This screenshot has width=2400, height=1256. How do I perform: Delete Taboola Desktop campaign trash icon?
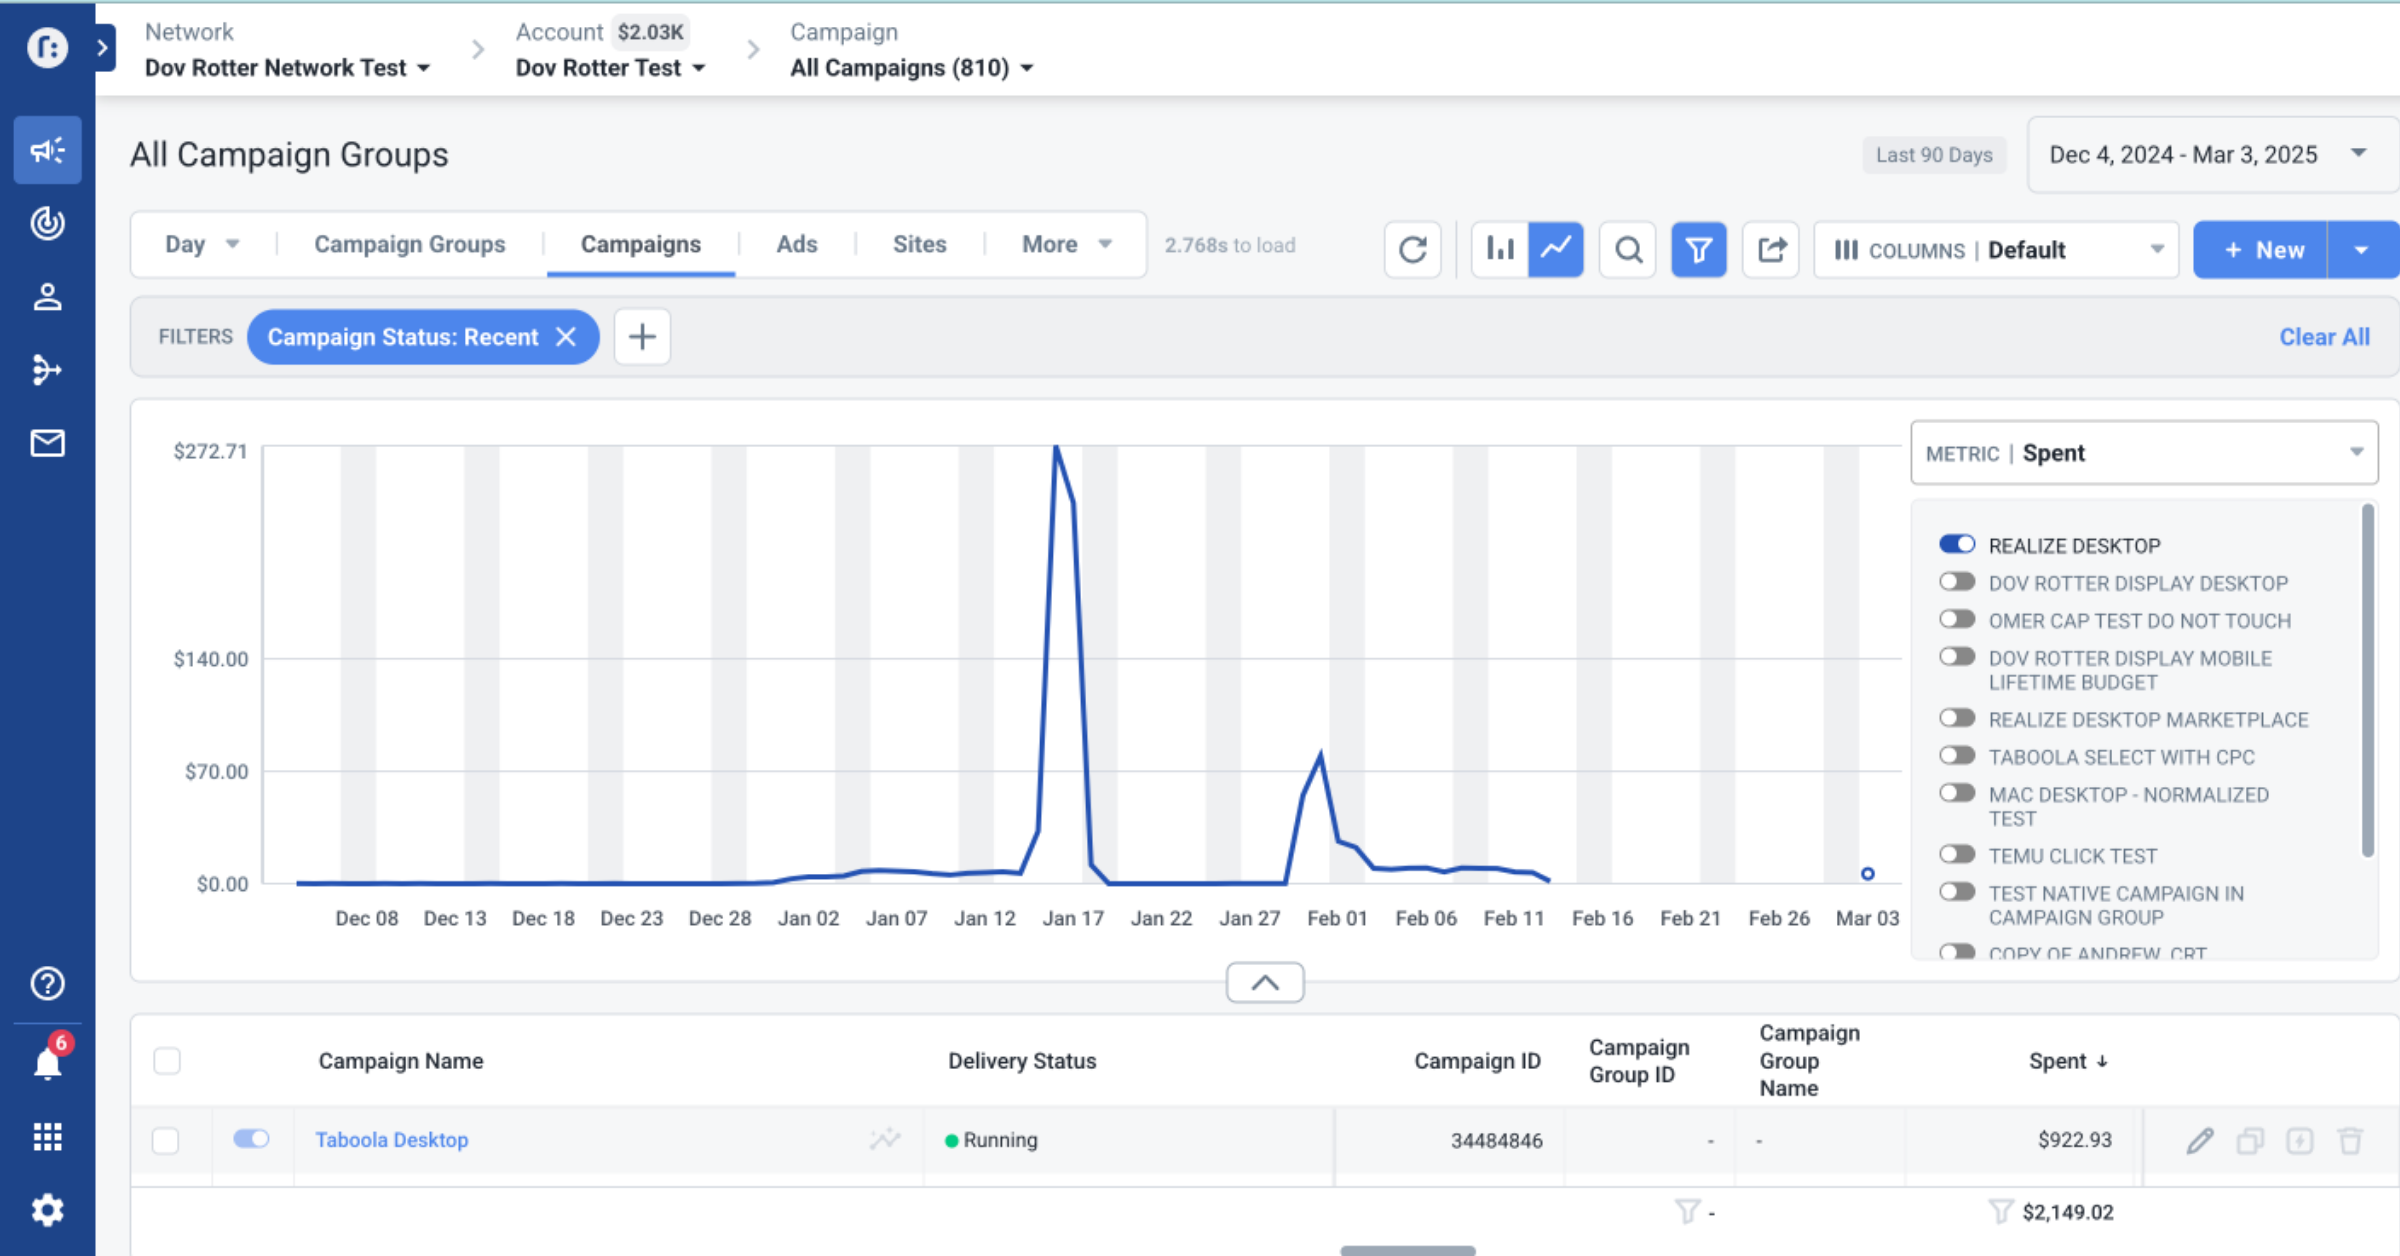coord(2350,1140)
